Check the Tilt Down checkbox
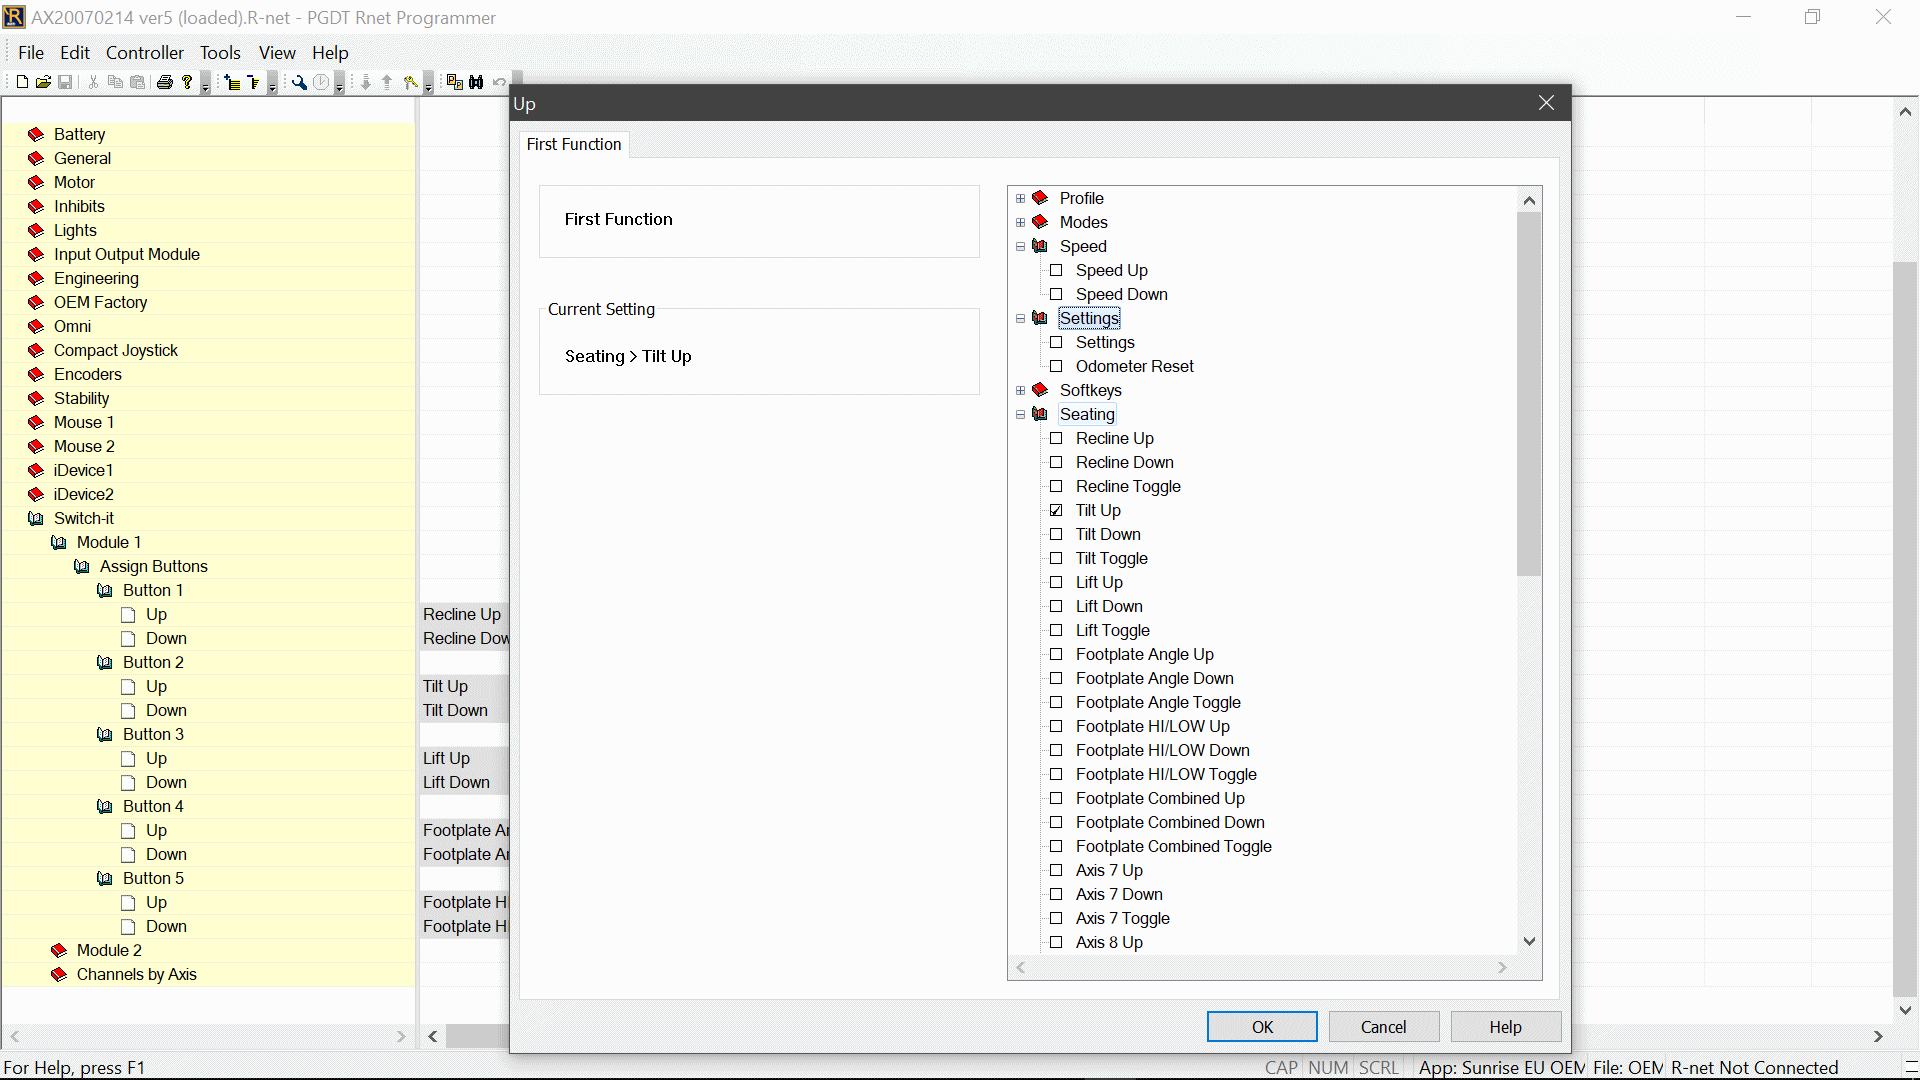Viewport: 1920px width, 1080px height. point(1056,534)
